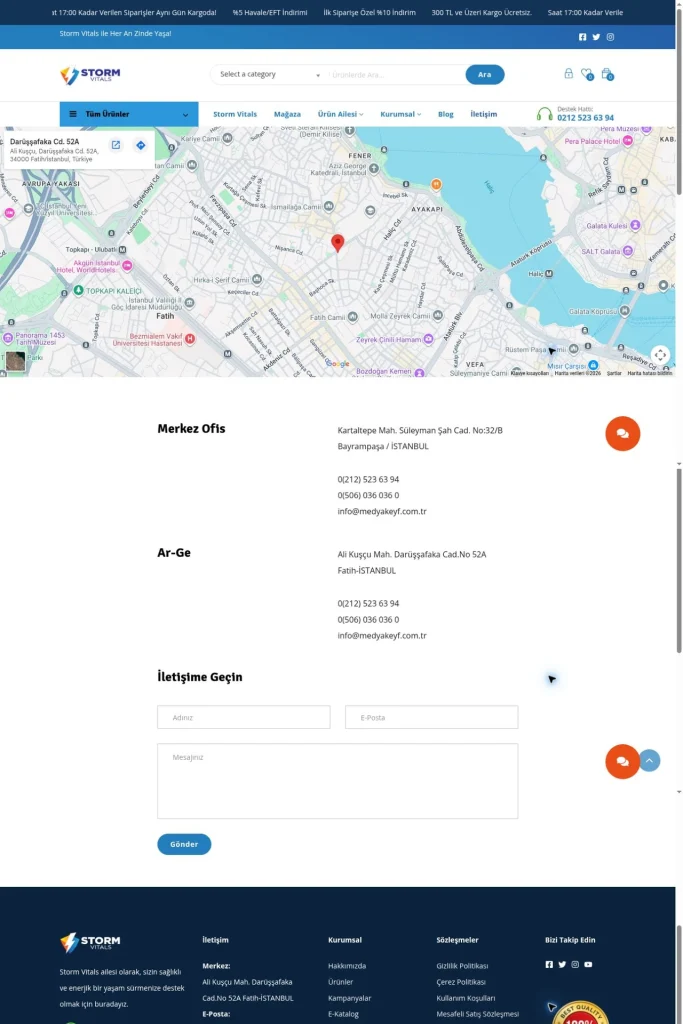Open the İletişim menu item
This screenshot has width=683, height=1024.
click(484, 114)
